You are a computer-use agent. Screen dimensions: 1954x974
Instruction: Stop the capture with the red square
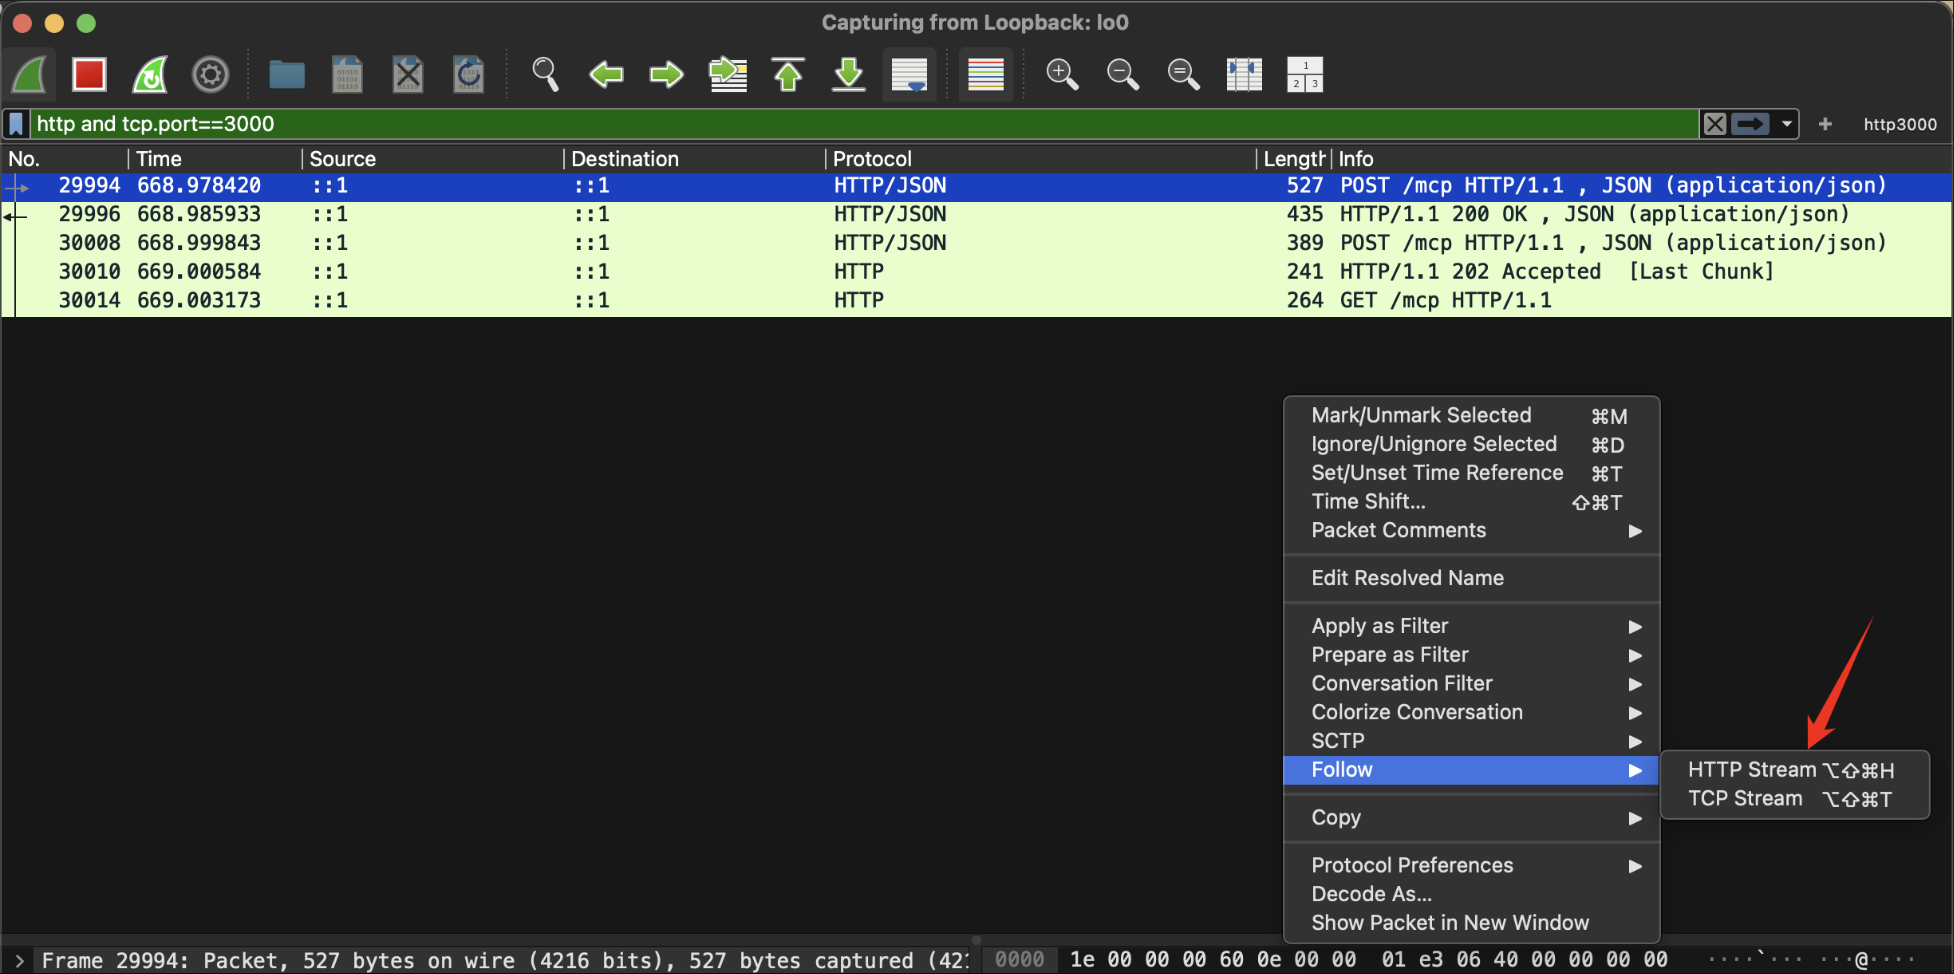pyautogui.click(x=89, y=74)
